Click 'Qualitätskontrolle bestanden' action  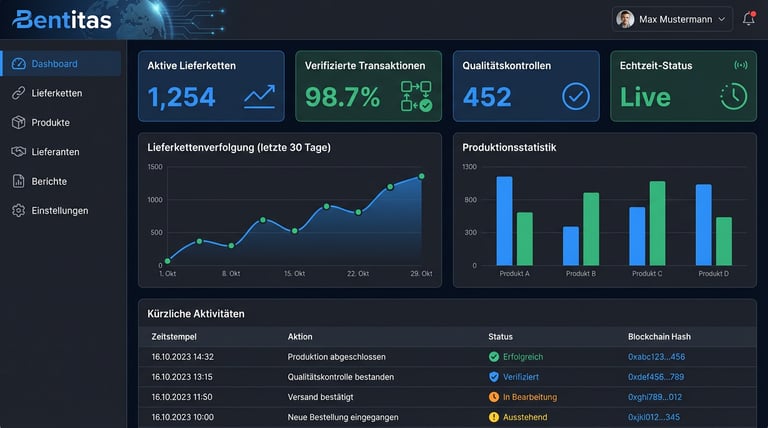(x=341, y=377)
